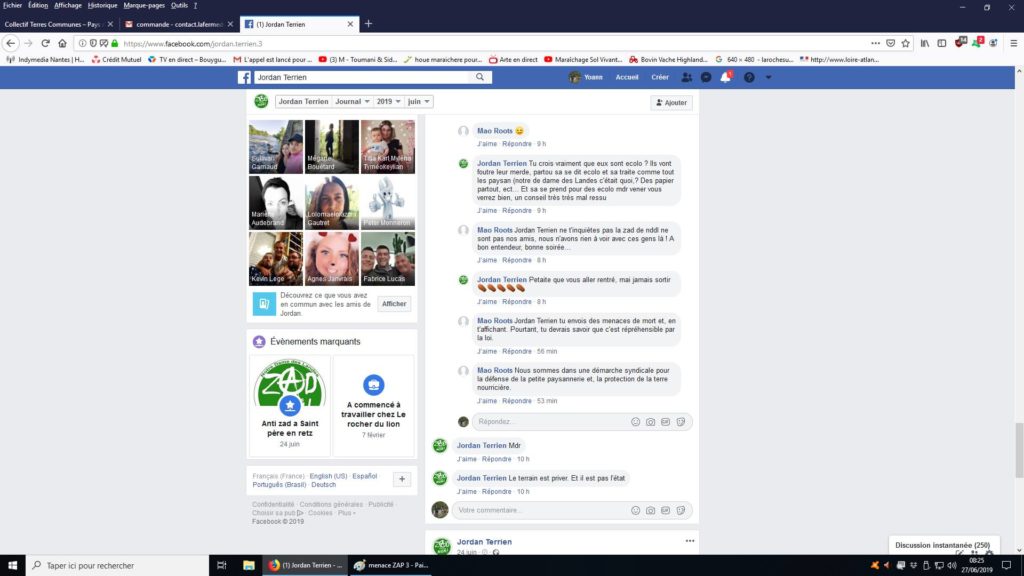Click the Ajouter friend button

670,102
